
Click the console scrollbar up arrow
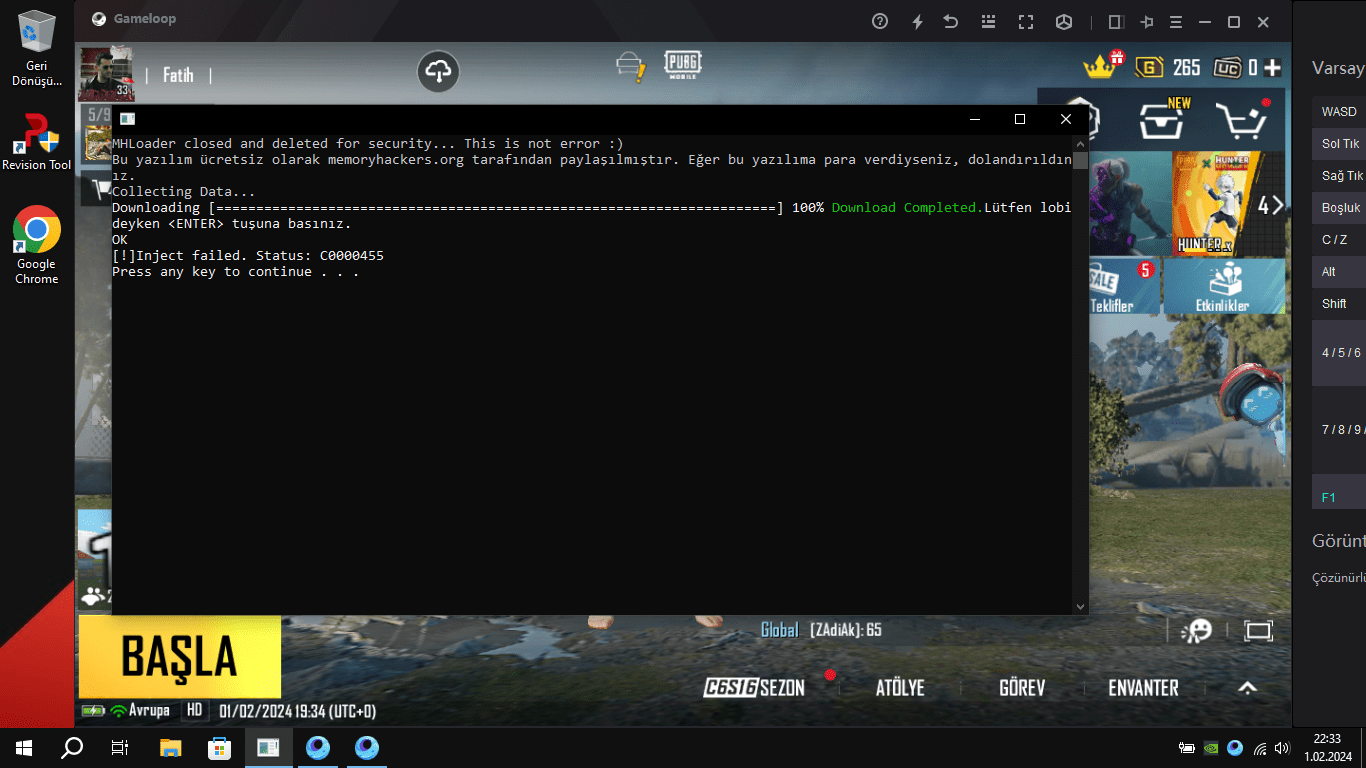click(x=1080, y=144)
